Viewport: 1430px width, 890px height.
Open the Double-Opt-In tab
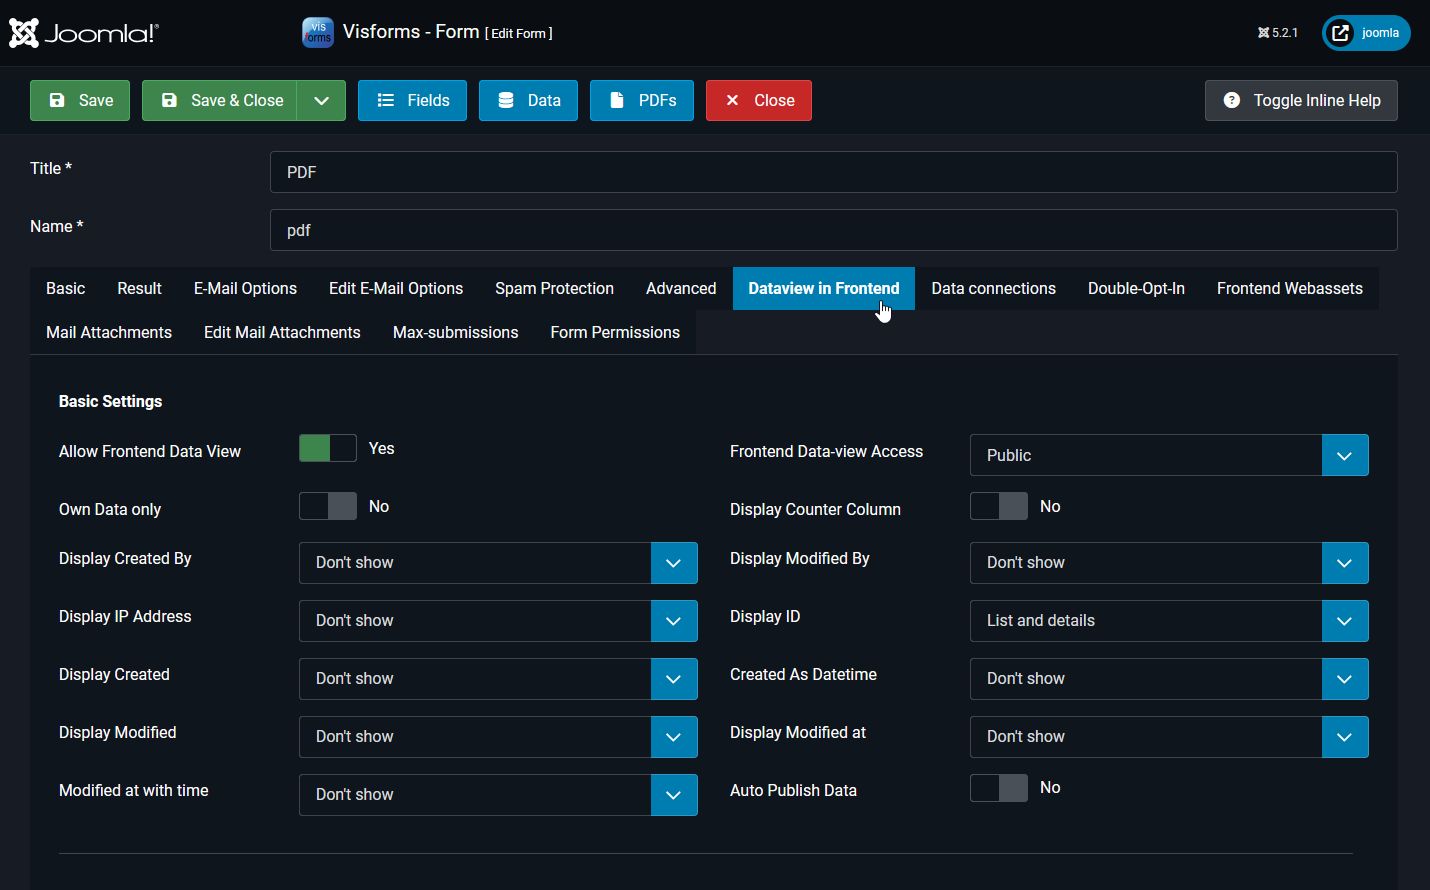(x=1136, y=288)
